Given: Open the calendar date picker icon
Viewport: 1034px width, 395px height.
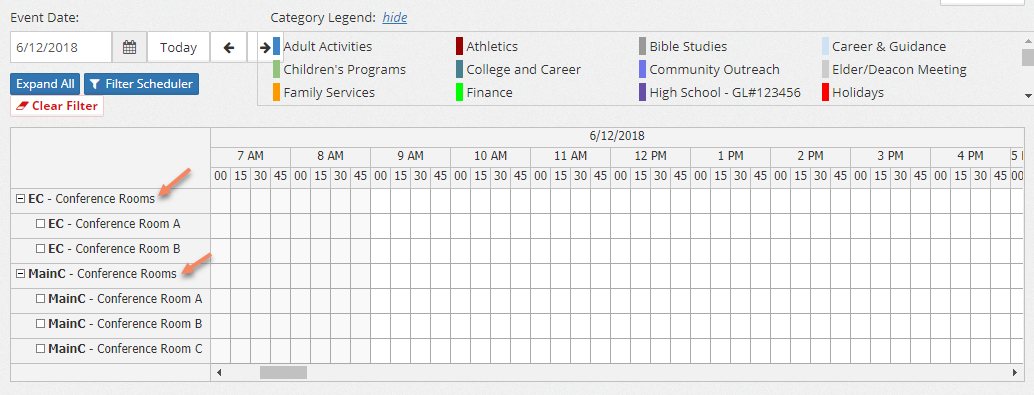Looking at the screenshot, I should [129, 47].
